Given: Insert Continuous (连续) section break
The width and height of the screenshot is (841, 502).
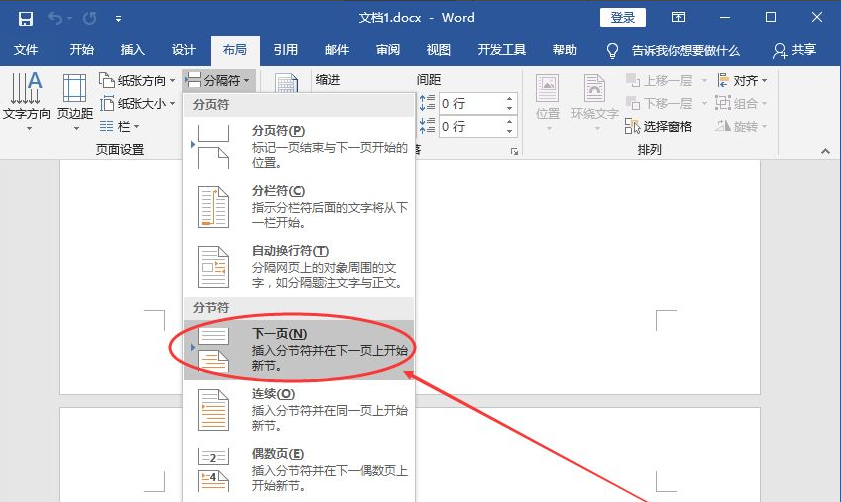Looking at the screenshot, I should pyautogui.click(x=213, y=410).
